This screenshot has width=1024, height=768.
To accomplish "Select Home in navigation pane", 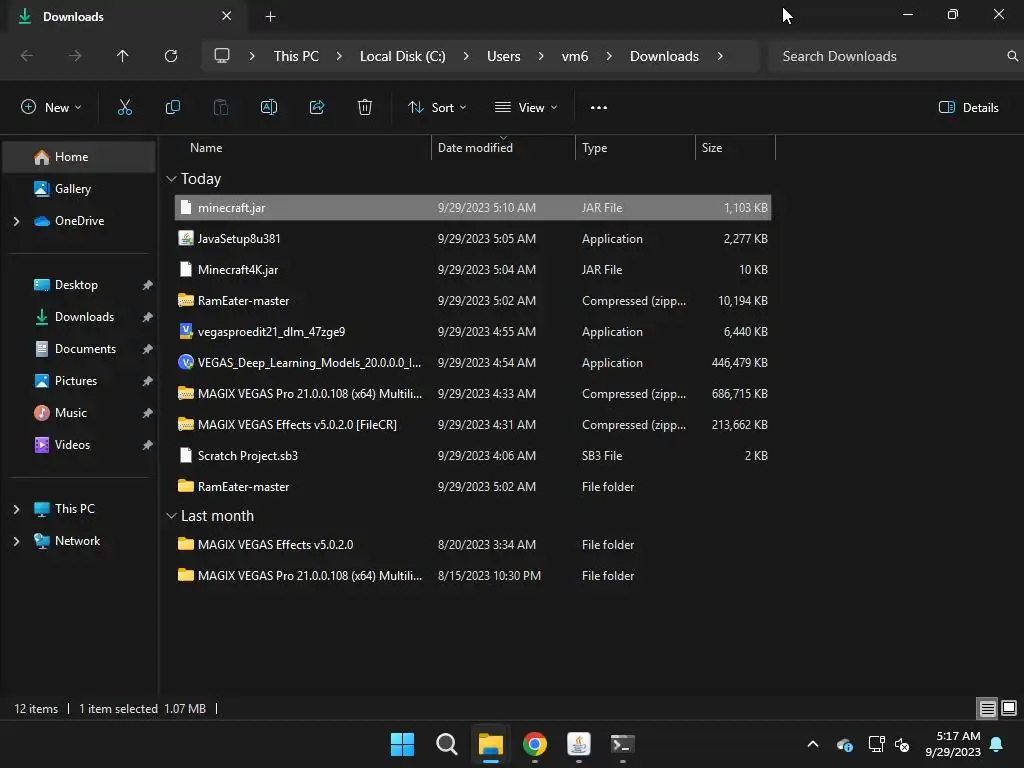I will pos(79,157).
